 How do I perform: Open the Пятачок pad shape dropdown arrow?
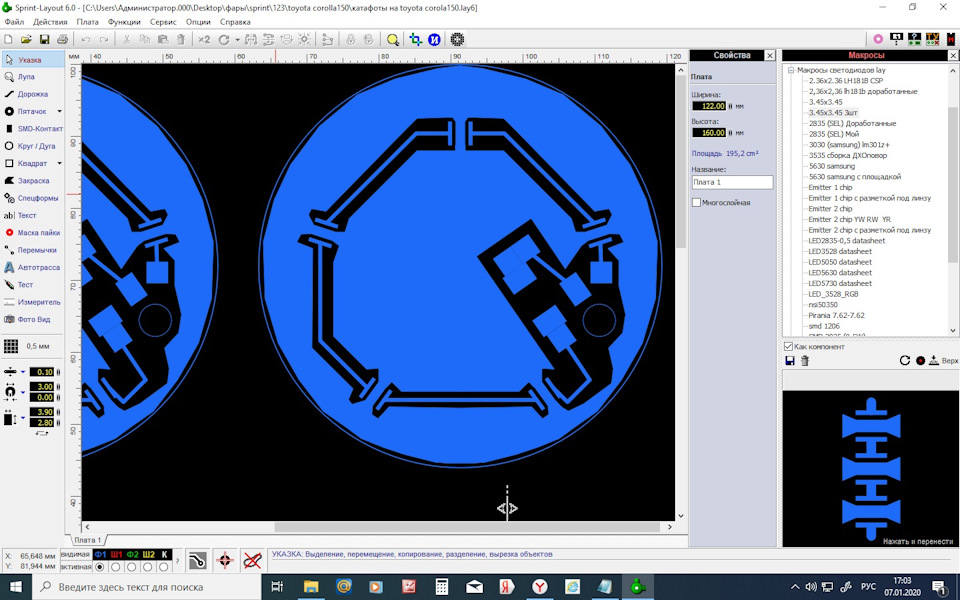click(x=59, y=111)
